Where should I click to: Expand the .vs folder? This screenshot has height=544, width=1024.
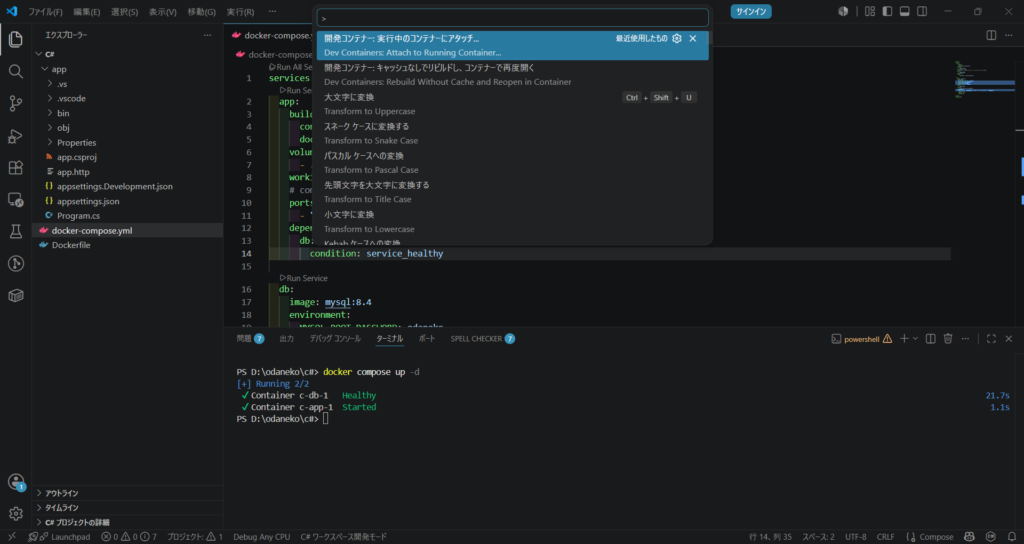point(50,84)
